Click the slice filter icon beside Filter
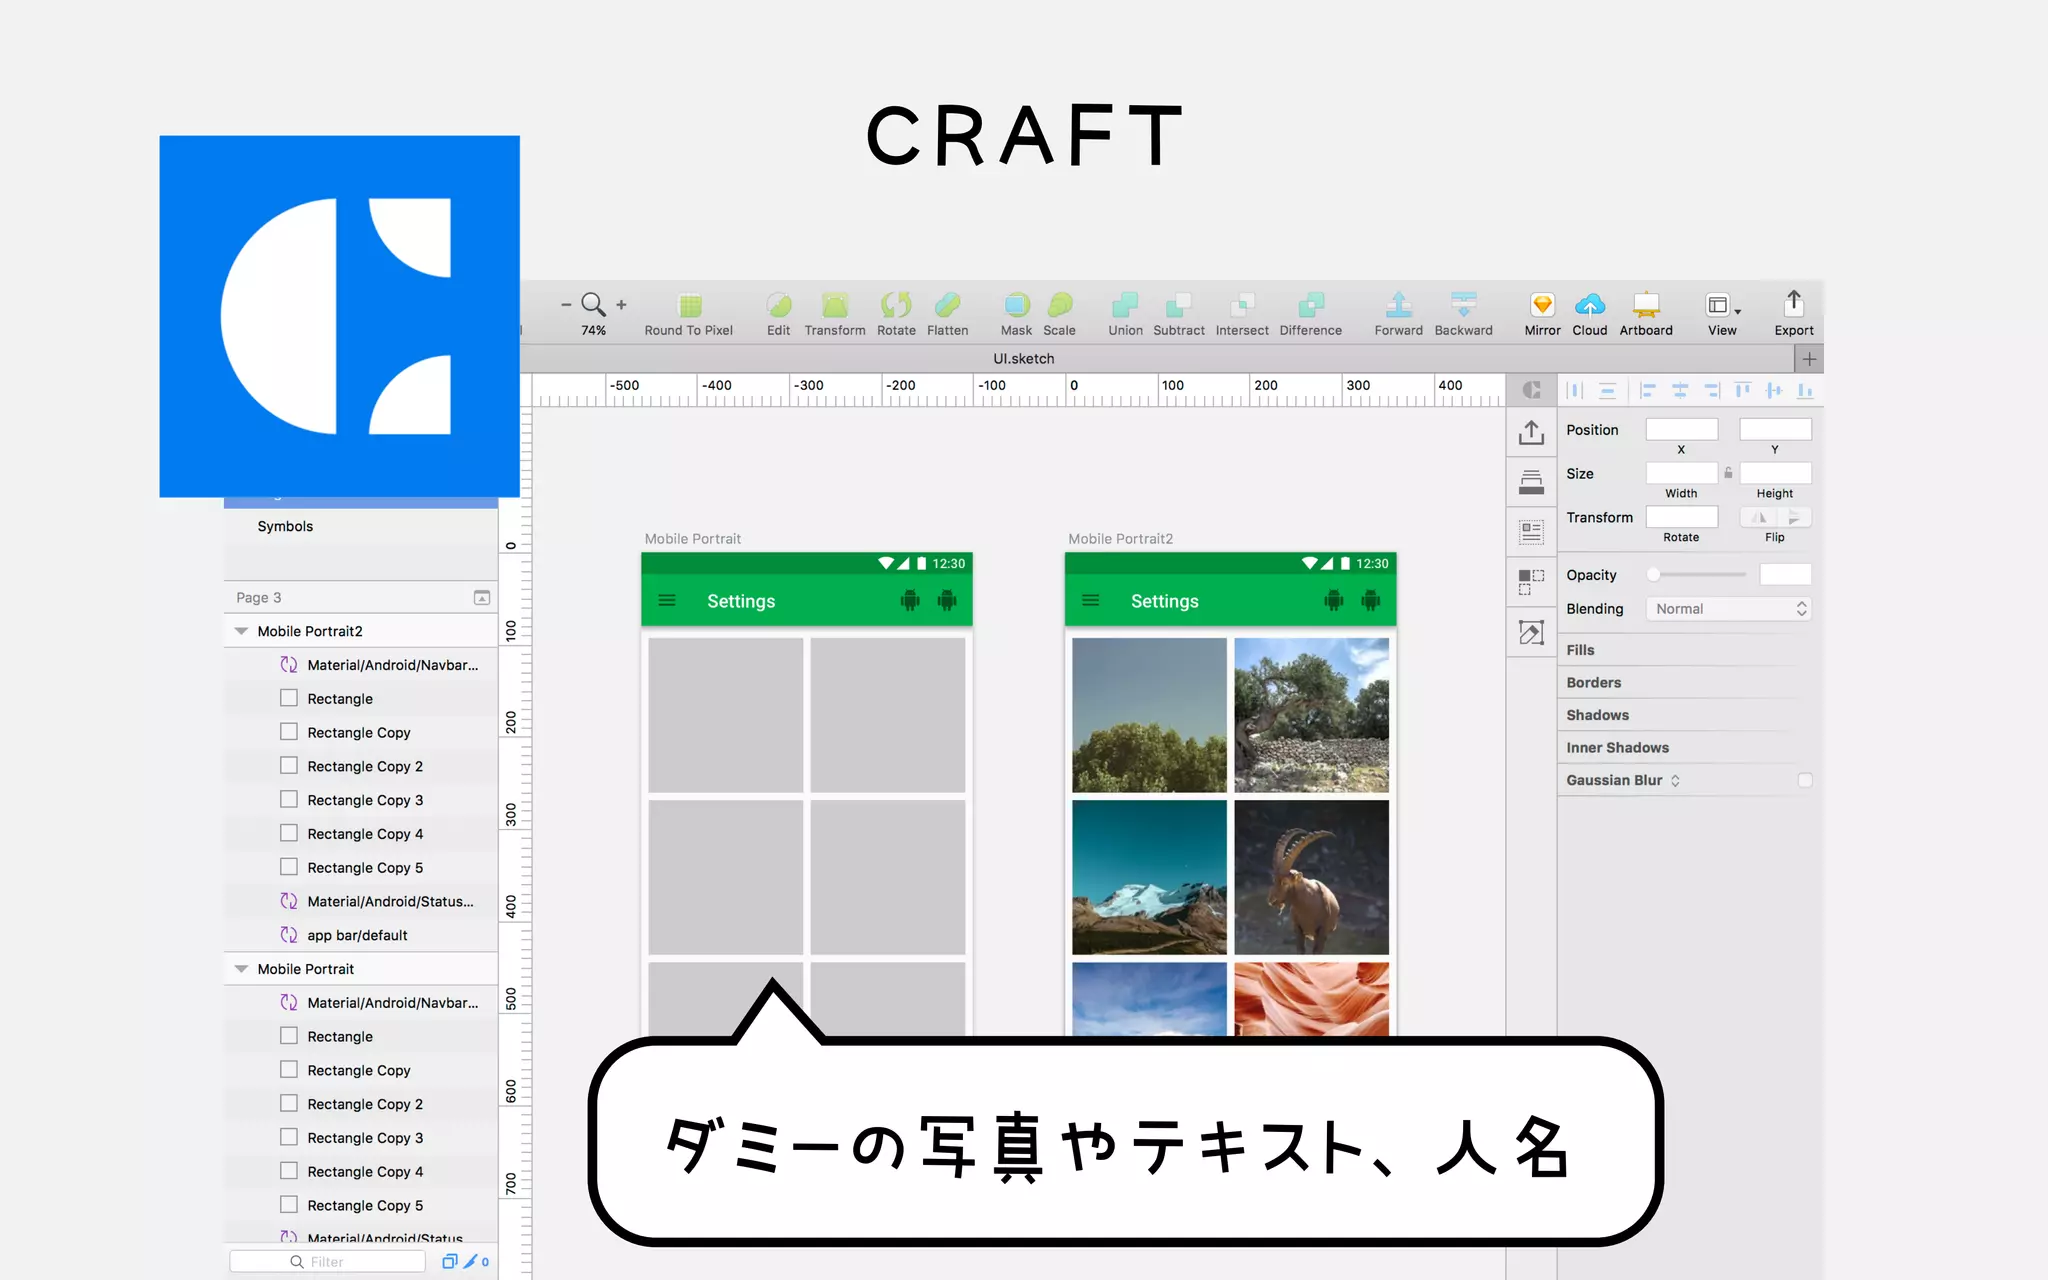This screenshot has width=2048, height=1280. pos(470,1261)
